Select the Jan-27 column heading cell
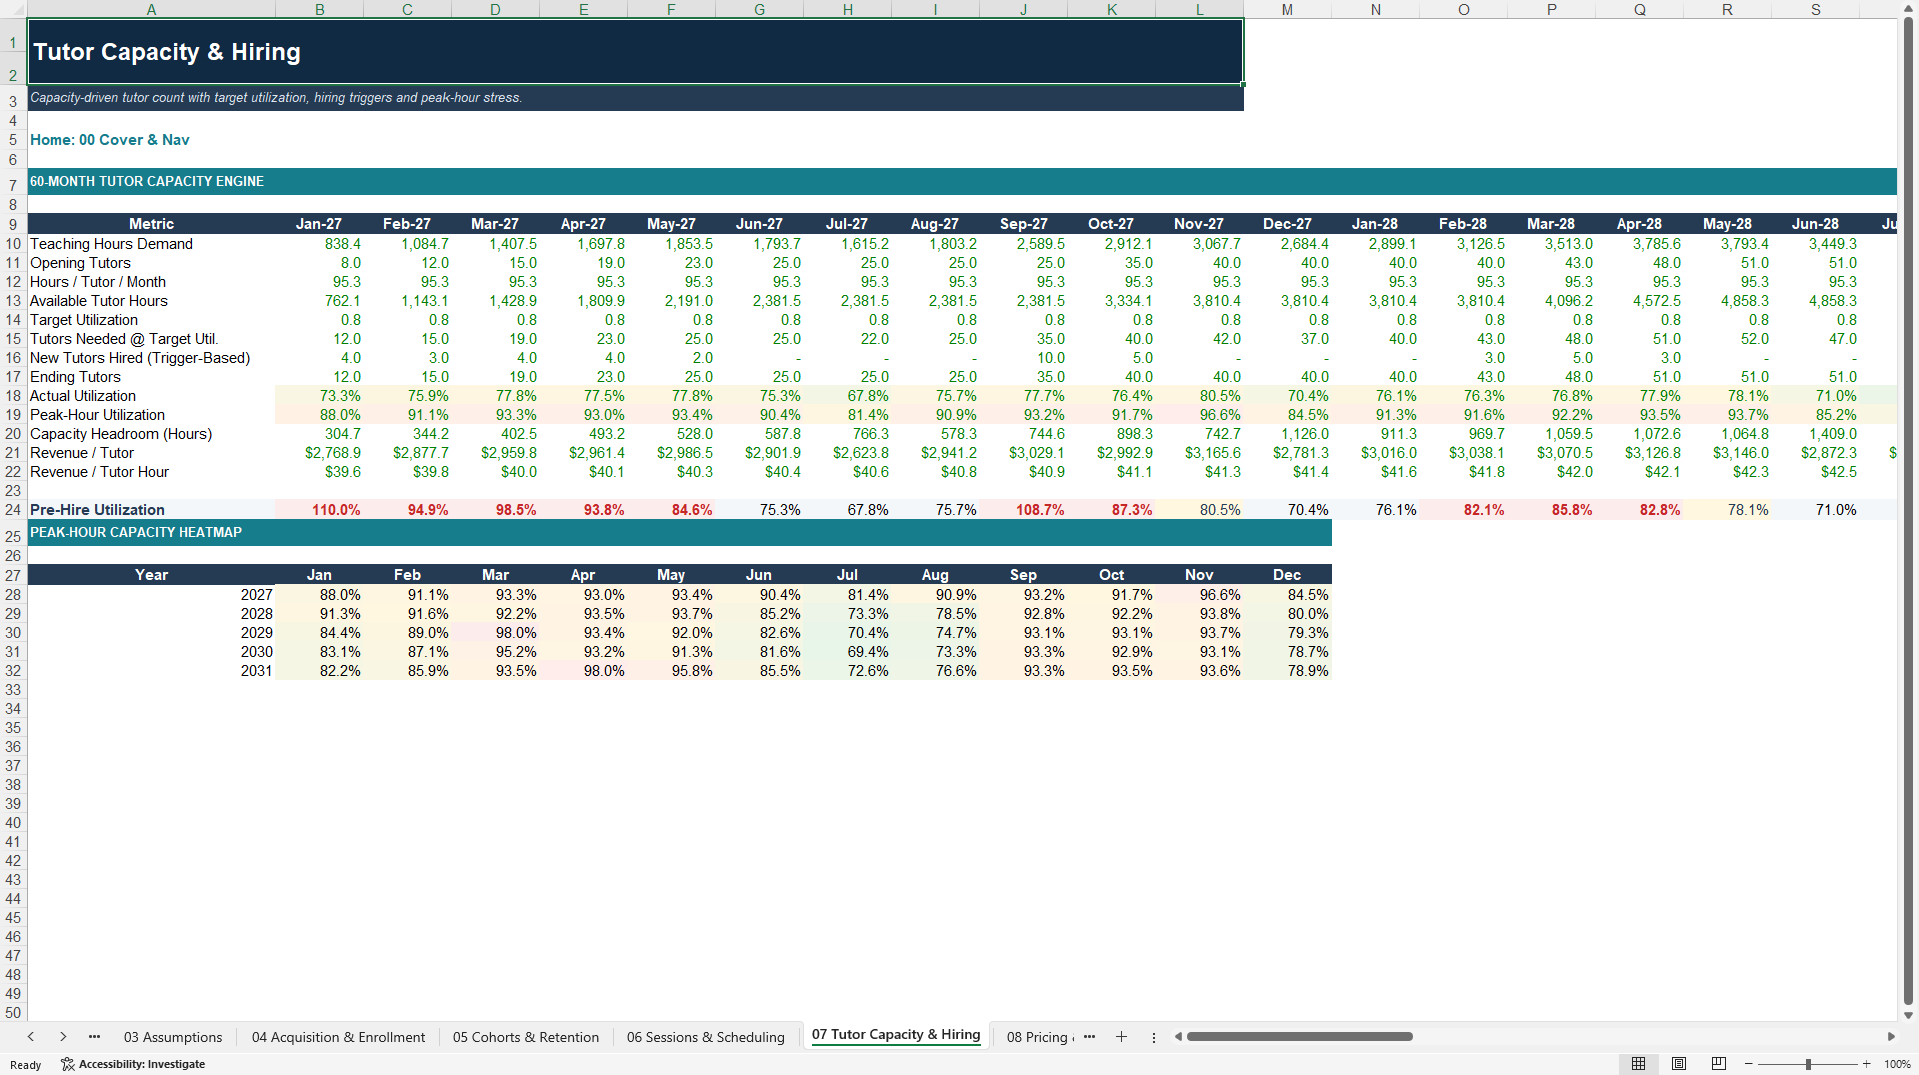Image resolution: width=1919 pixels, height=1075 pixels. click(320, 224)
